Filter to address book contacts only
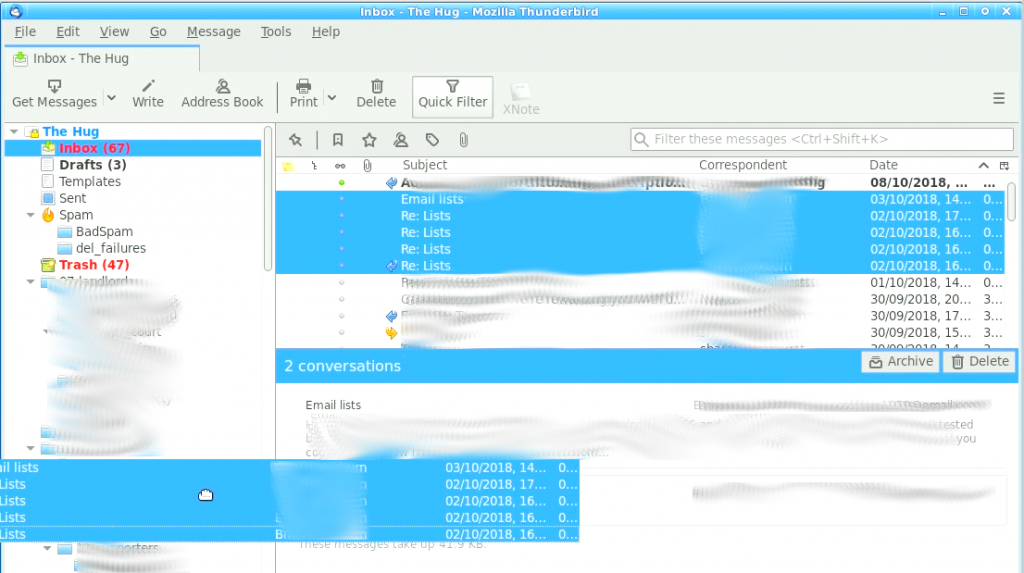The height and width of the screenshot is (573, 1024). [x=400, y=140]
